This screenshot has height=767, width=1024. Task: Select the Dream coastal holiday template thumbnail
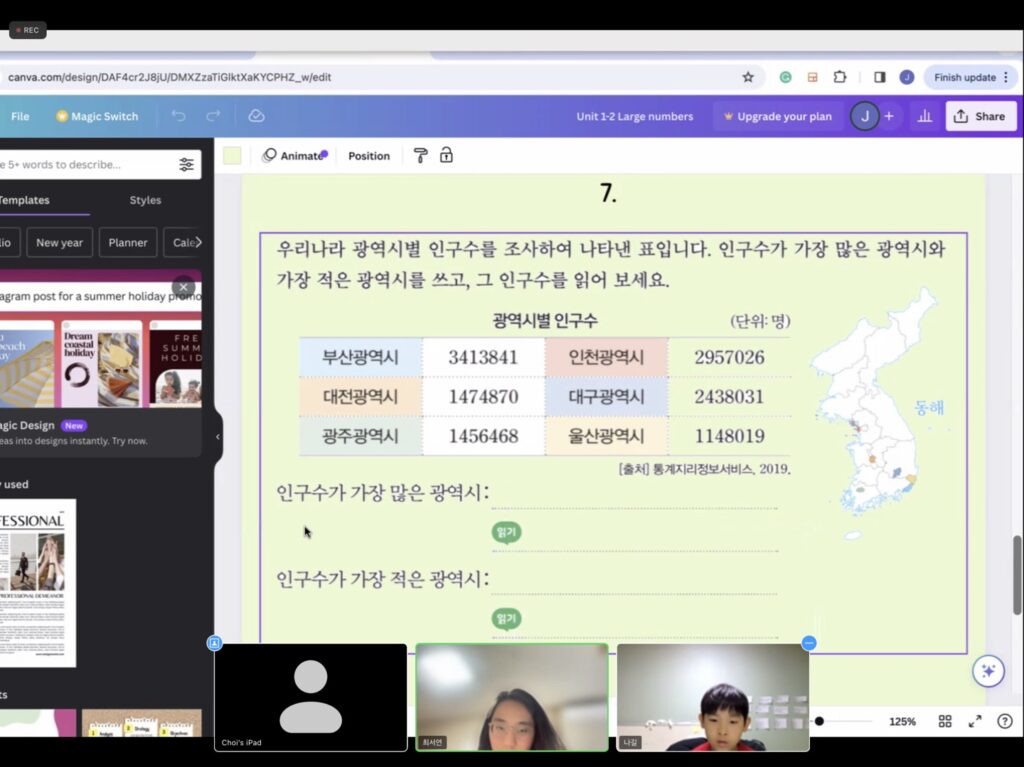tap(102, 364)
